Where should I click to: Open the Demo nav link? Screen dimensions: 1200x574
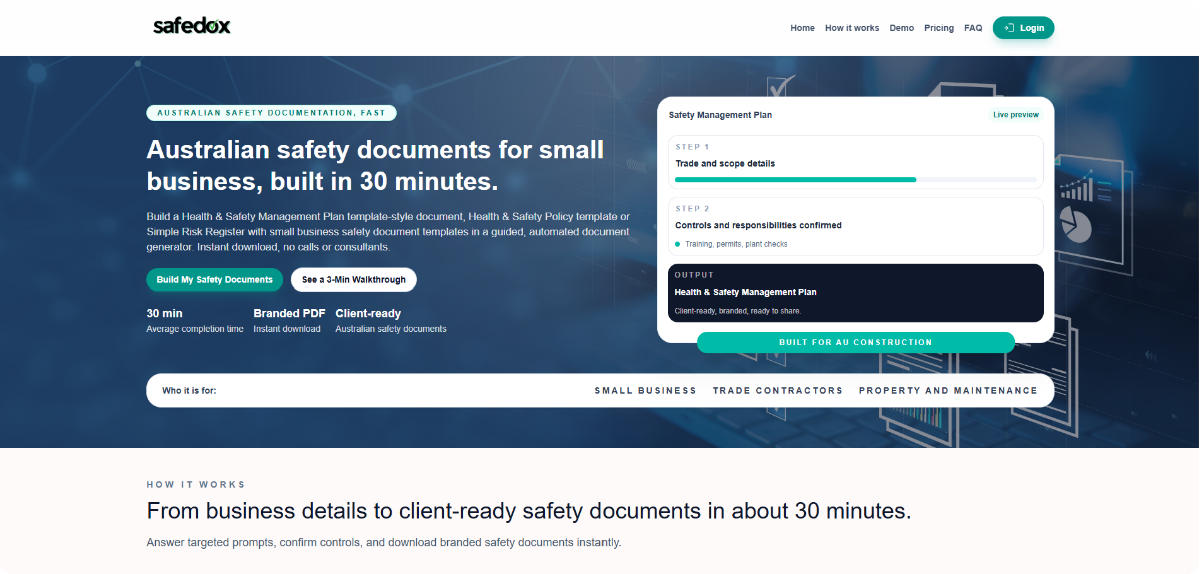pos(901,28)
